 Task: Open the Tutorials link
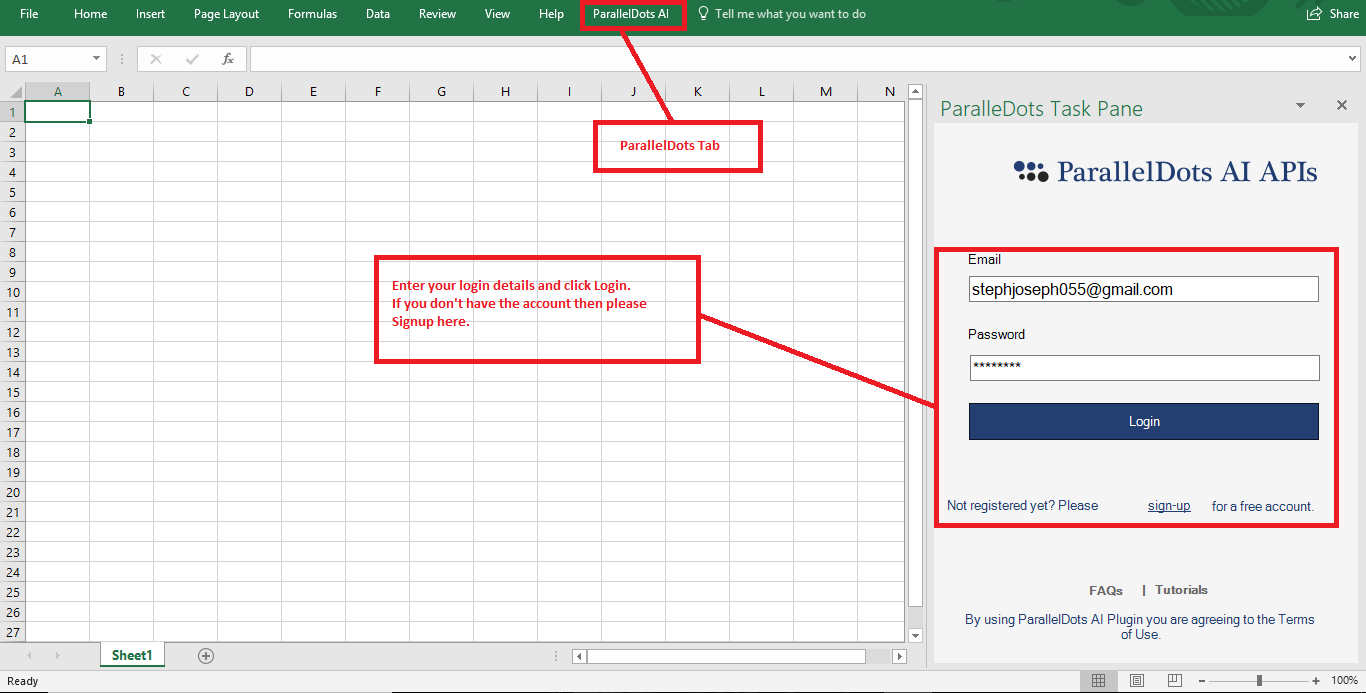1181,590
